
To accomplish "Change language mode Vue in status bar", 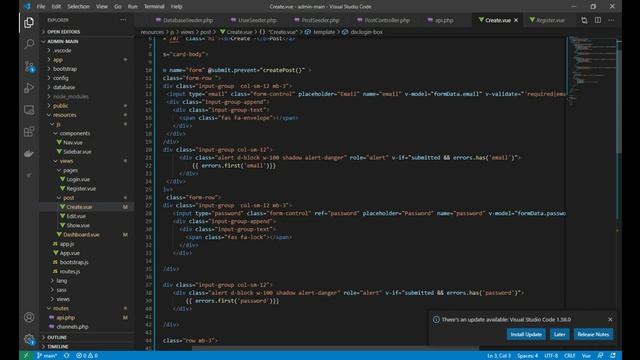I will 586,356.
